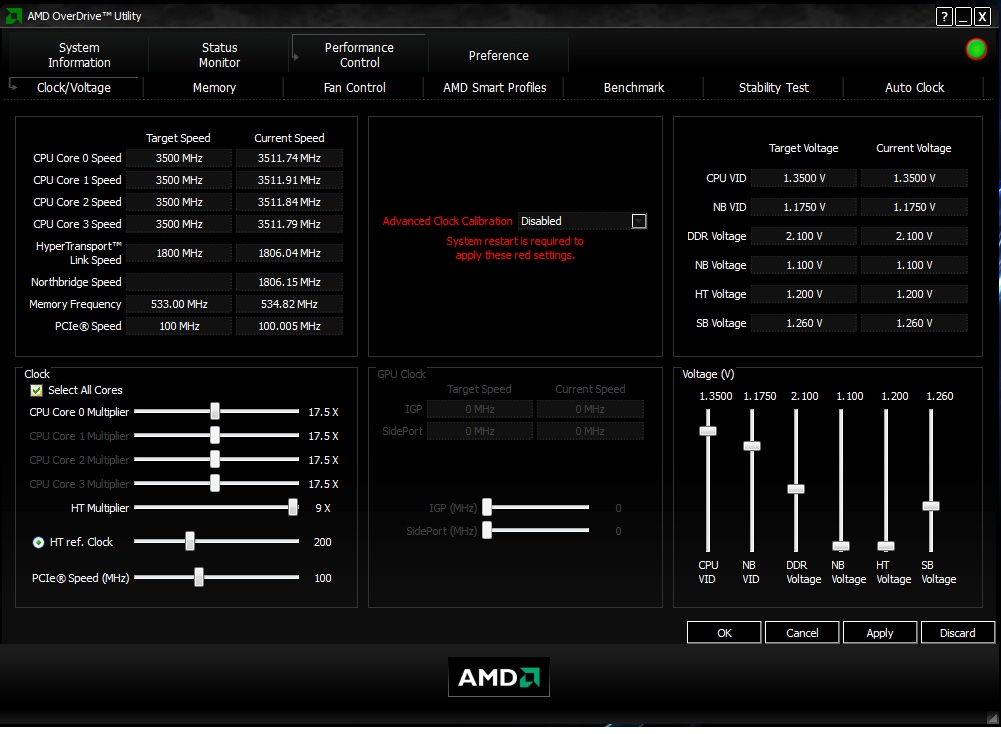The width and height of the screenshot is (1001, 734).
Task: Click the AMD logo at the bottom
Action: coord(499,677)
